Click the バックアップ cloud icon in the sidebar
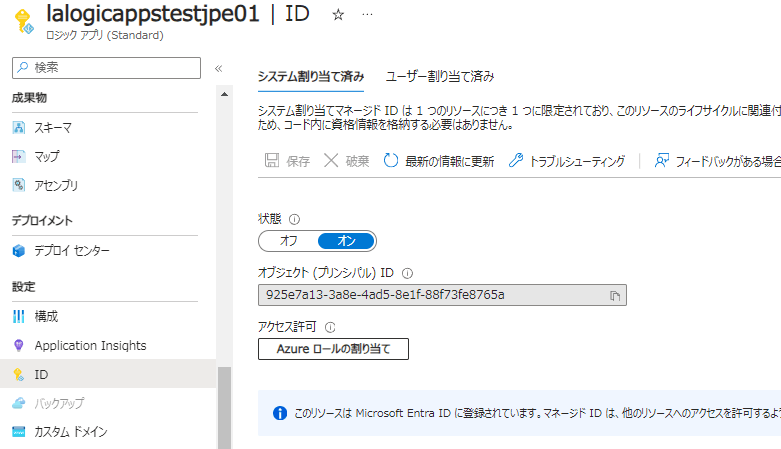The width and height of the screenshot is (781, 449). tap(18, 403)
